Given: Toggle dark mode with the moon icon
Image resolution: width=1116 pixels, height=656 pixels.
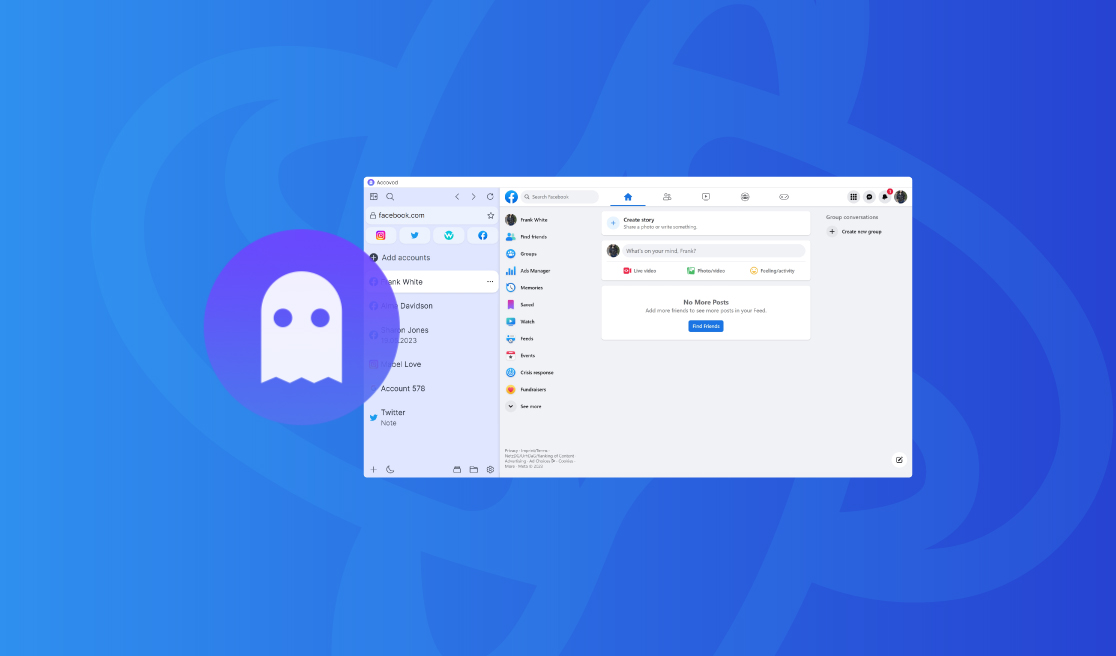Looking at the screenshot, I should (390, 470).
